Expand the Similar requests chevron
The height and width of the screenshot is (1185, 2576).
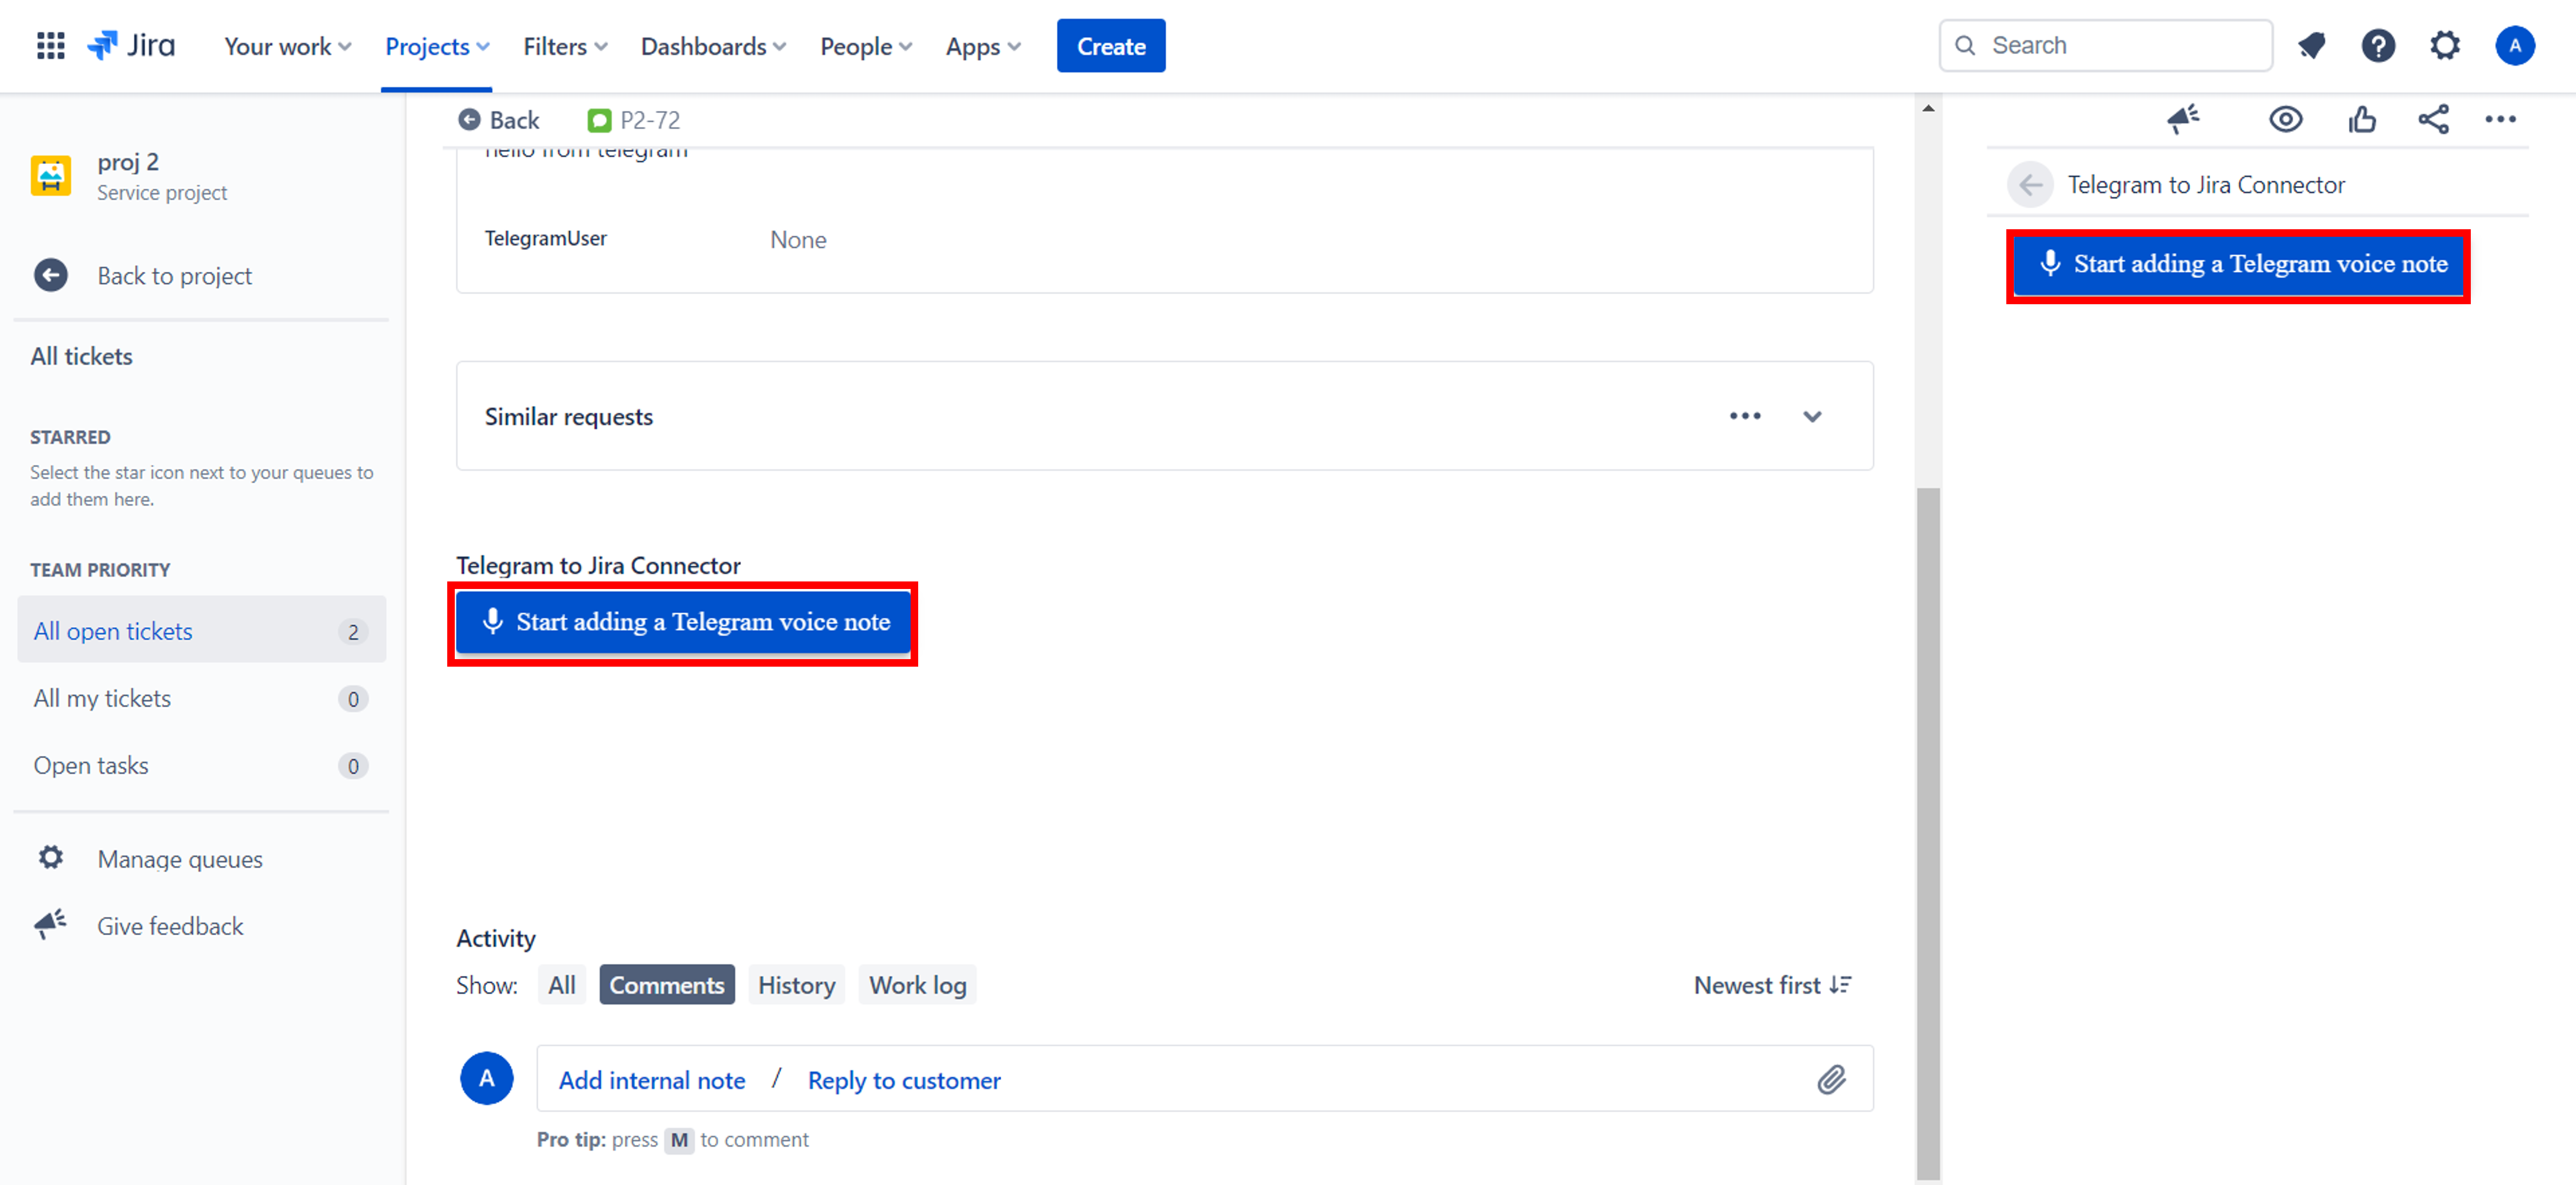(1812, 417)
